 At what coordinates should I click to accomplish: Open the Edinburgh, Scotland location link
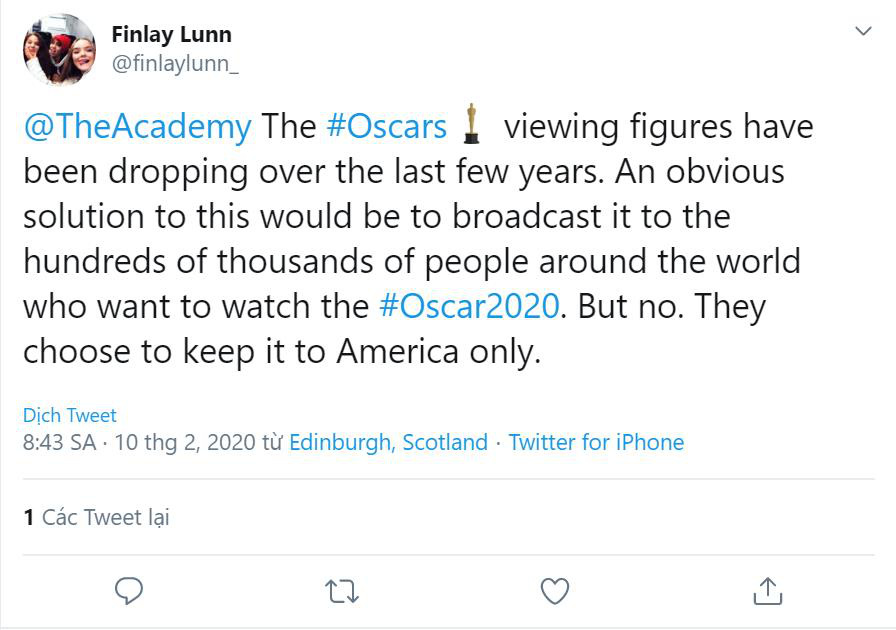coord(389,442)
